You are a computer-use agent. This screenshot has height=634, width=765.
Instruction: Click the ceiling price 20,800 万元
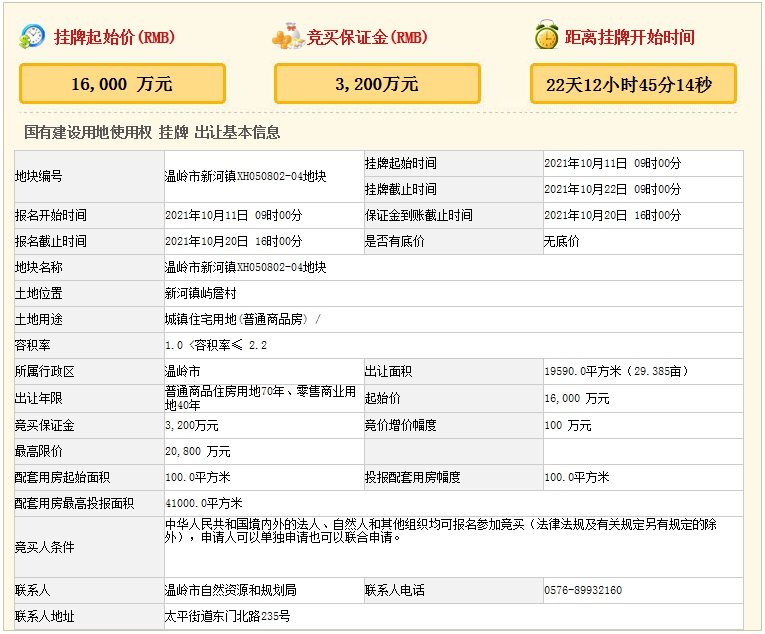198,451
